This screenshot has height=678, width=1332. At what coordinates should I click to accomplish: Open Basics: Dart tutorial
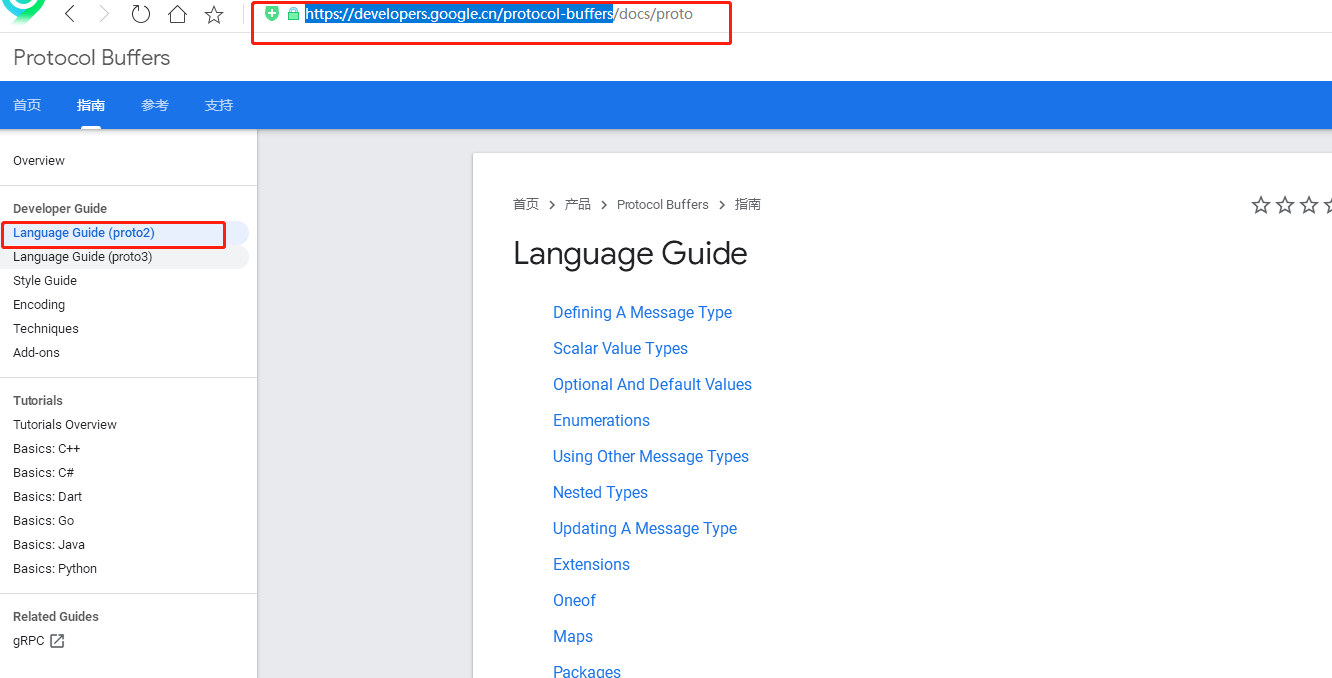click(48, 497)
